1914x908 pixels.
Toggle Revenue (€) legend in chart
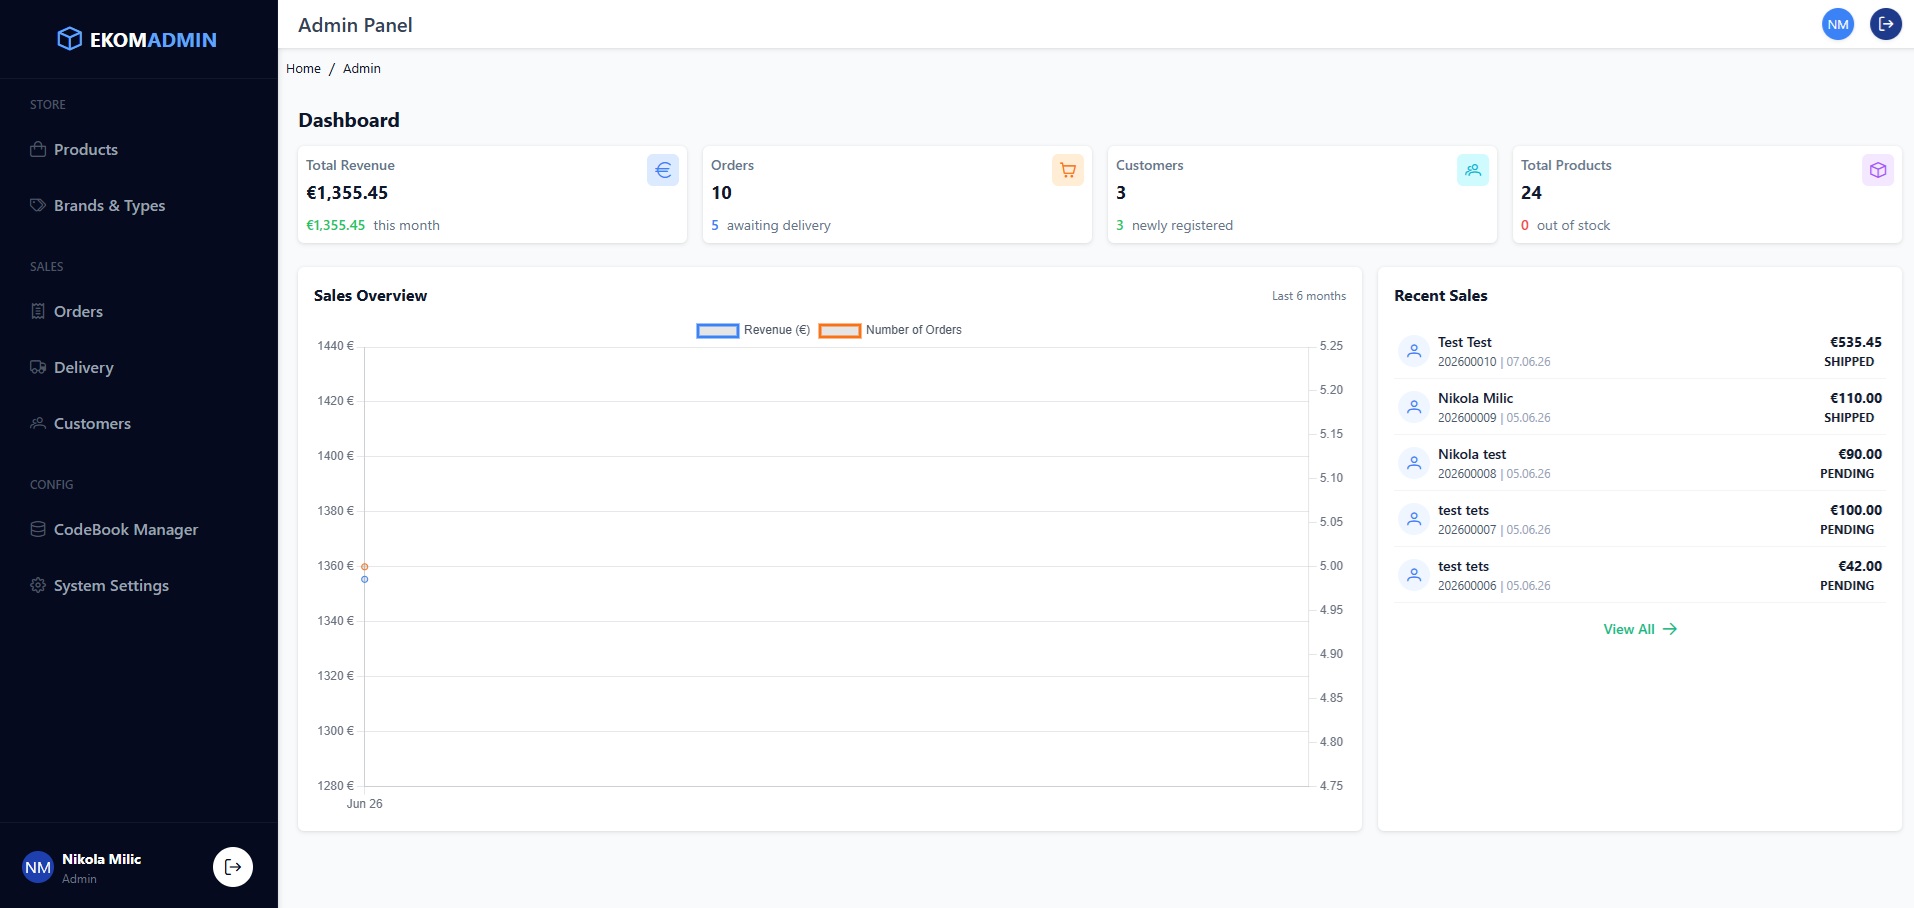click(753, 330)
